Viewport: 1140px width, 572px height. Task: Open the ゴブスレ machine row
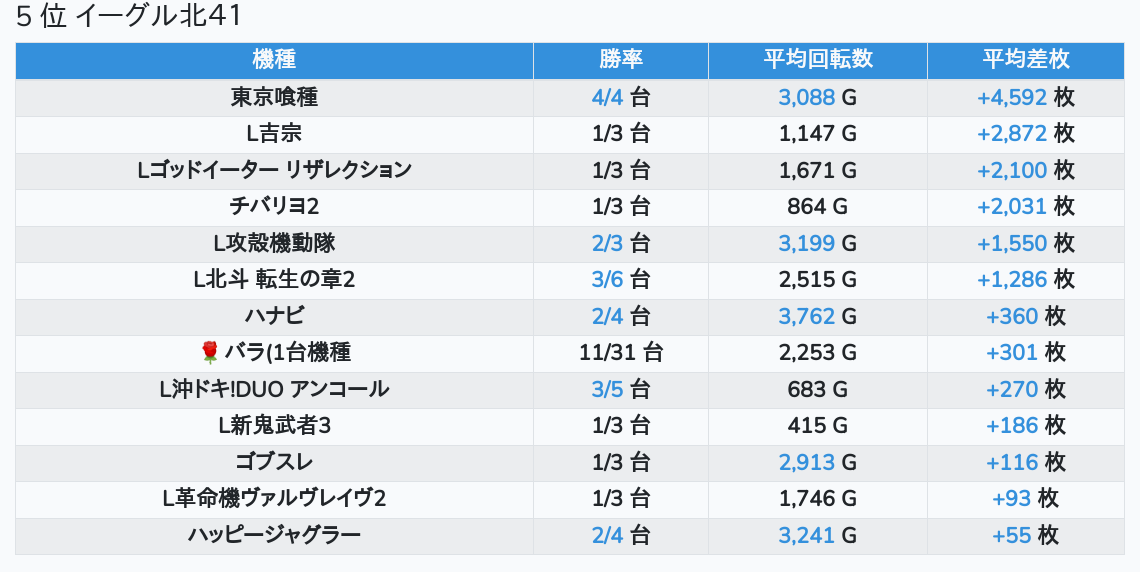coord(274,462)
